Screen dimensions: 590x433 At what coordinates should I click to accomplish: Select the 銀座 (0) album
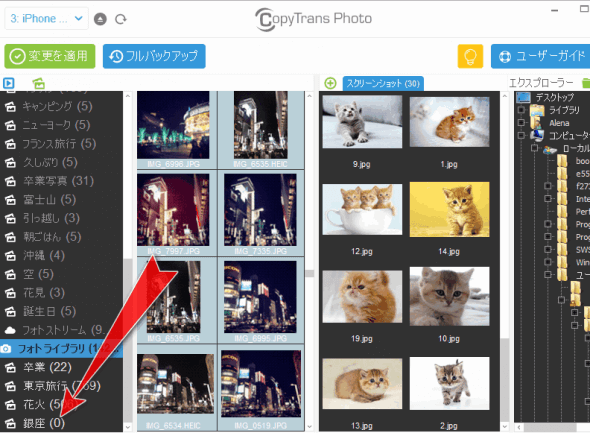[x=61, y=423]
